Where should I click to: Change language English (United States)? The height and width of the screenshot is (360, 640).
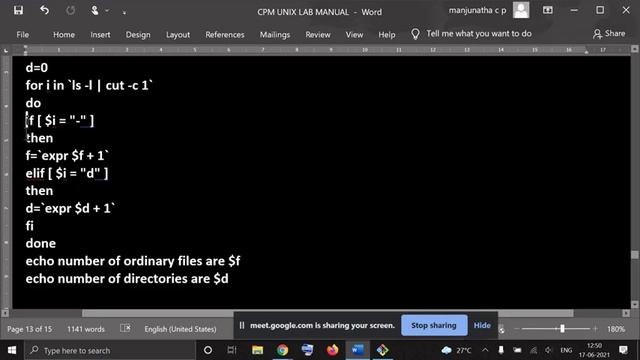180,329
